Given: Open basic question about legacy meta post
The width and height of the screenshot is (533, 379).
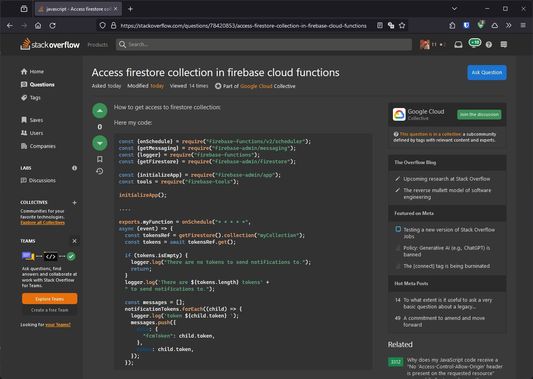Looking at the screenshot, I should point(447,303).
